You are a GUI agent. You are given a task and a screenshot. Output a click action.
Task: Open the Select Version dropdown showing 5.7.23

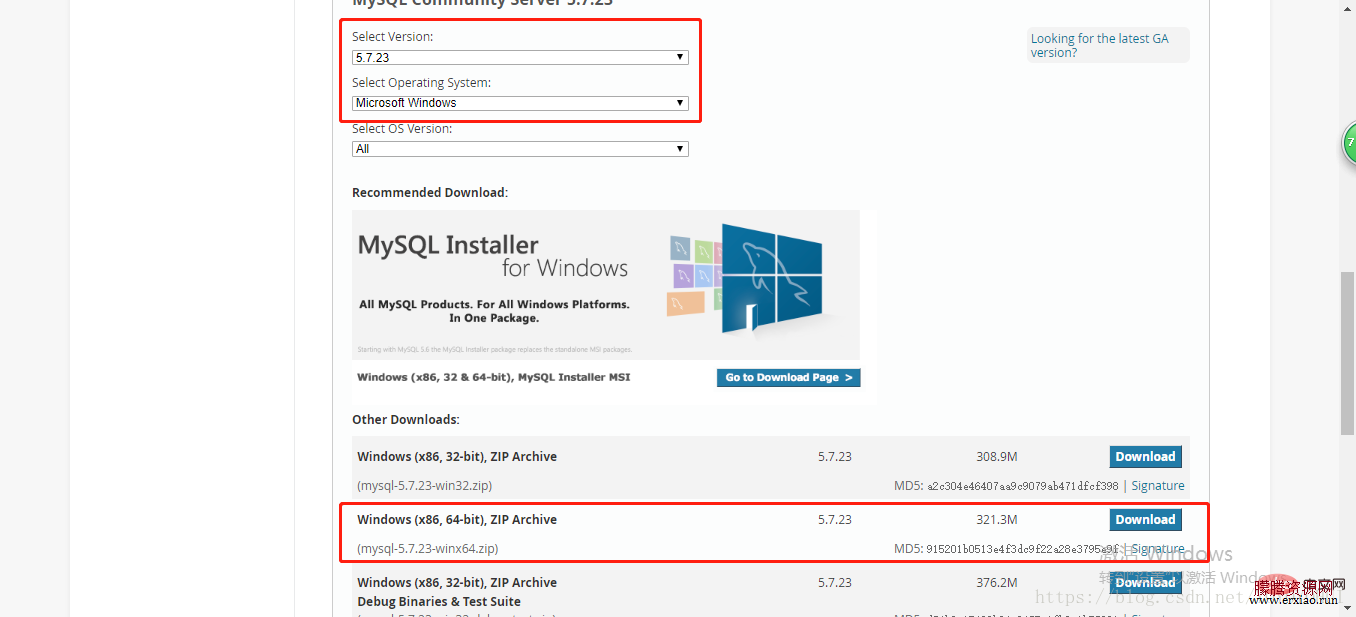(x=520, y=57)
